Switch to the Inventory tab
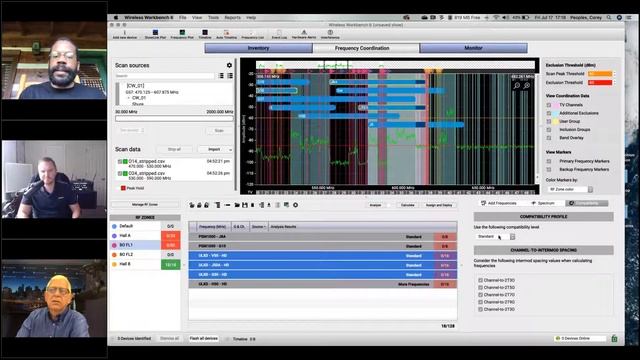The image size is (640, 360). 258,48
